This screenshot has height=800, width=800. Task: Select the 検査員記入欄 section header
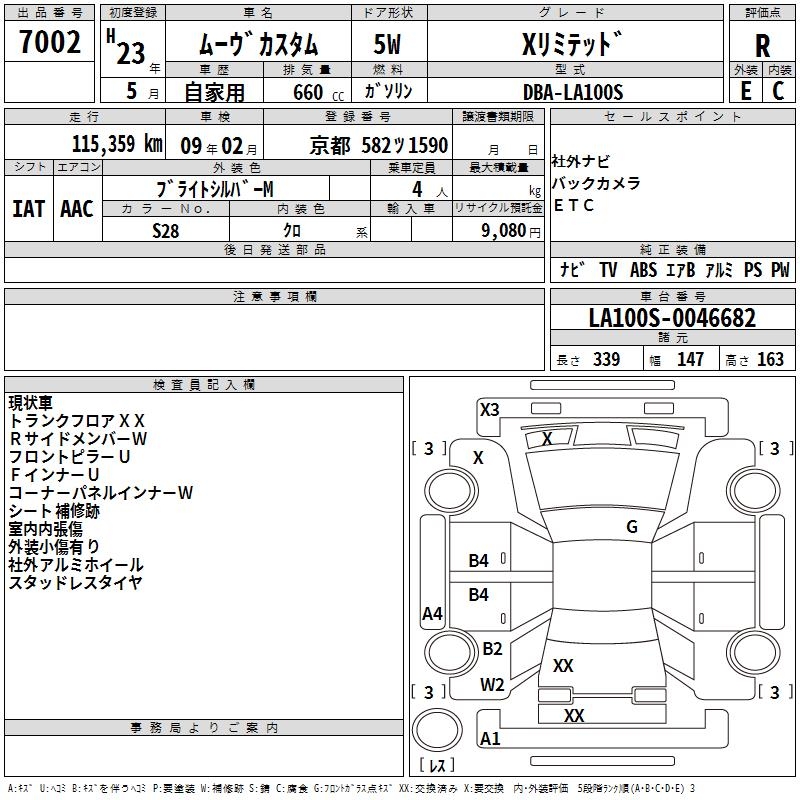[x=204, y=385]
